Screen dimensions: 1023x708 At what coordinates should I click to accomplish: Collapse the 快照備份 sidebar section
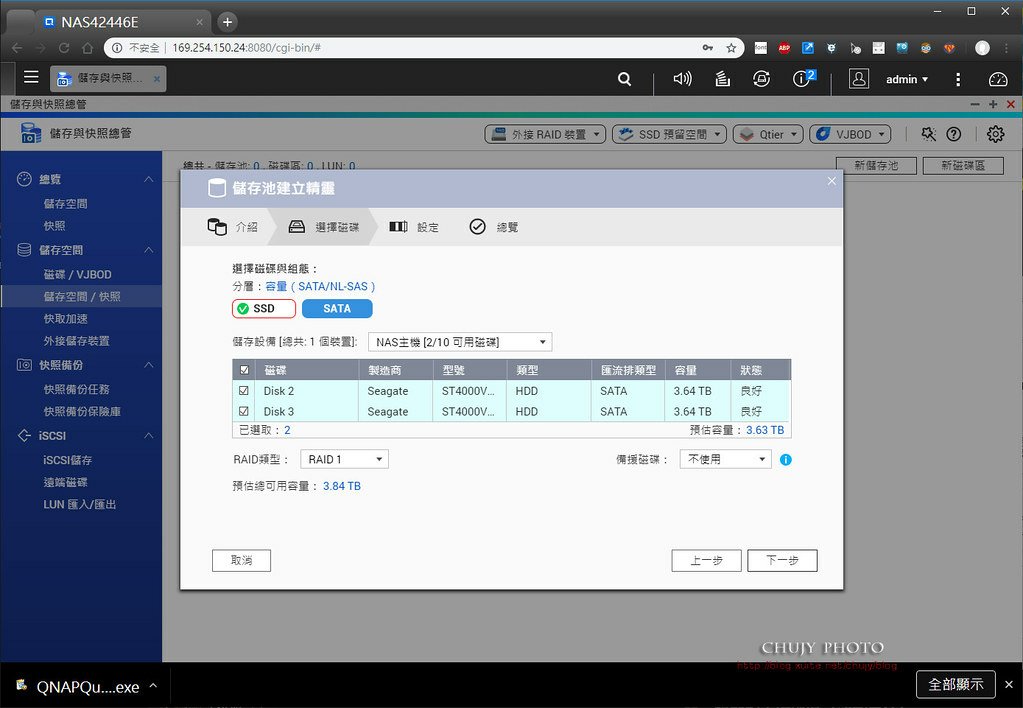tap(149, 364)
